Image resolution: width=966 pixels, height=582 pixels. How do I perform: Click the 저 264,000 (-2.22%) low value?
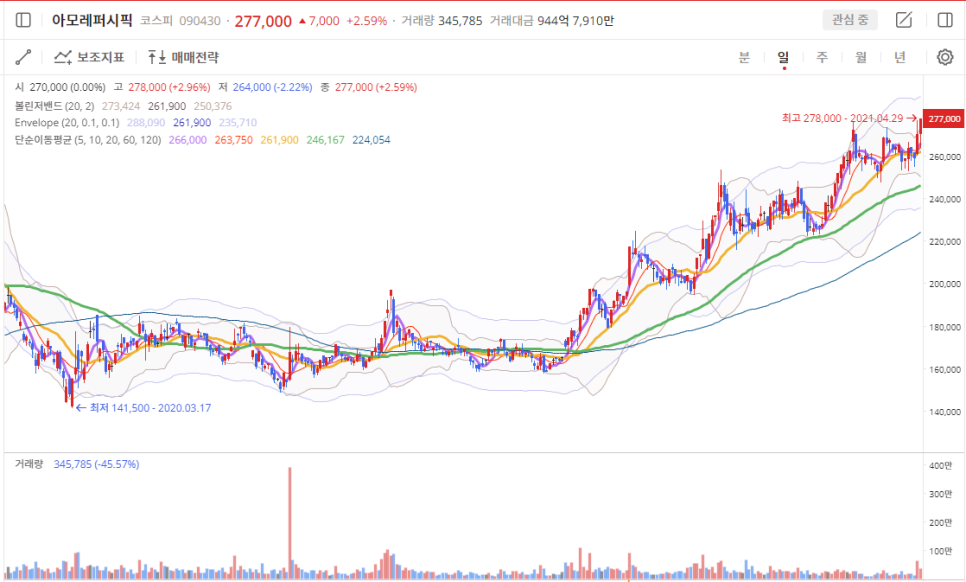coord(266,87)
